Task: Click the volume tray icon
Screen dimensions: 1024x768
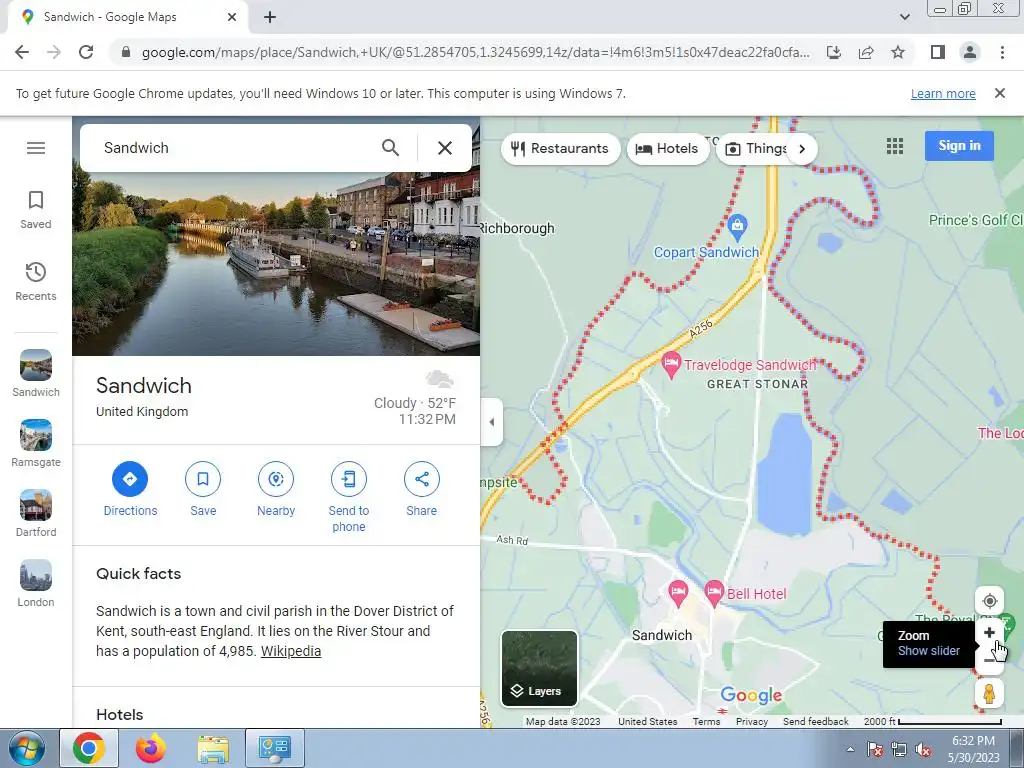Action: [923, 750]
